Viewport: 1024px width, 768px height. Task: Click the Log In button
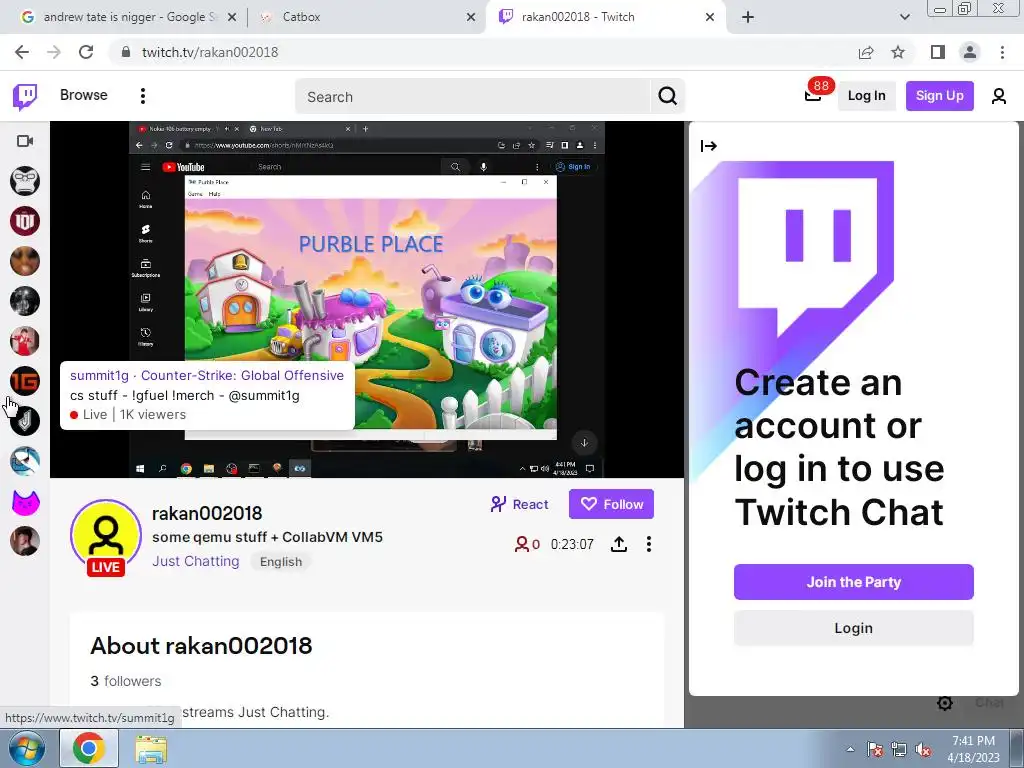coord(867,96)
